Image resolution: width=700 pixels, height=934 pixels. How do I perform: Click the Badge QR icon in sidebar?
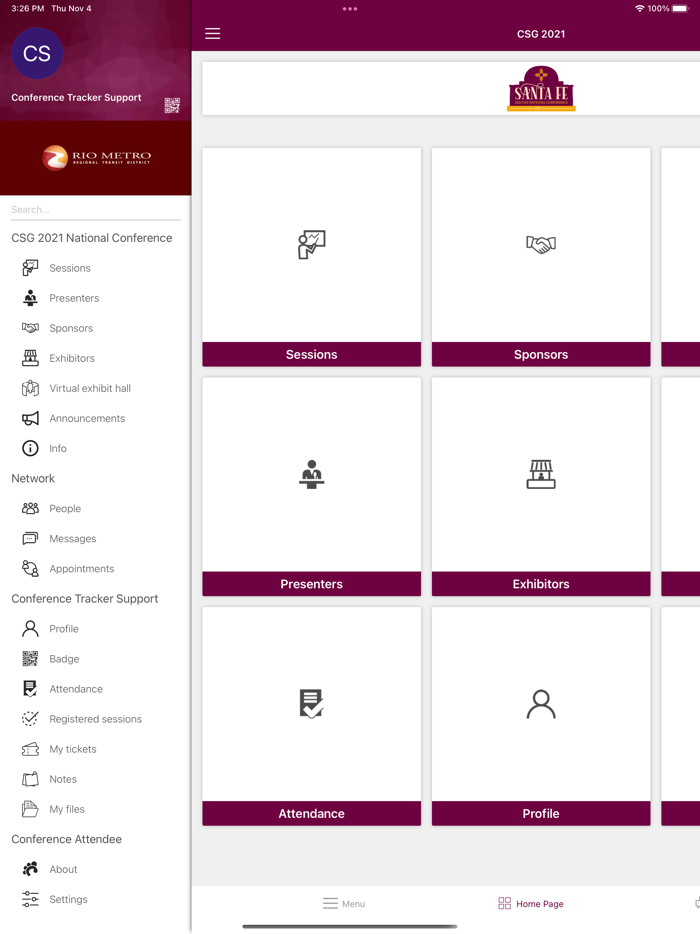[30, 659]
